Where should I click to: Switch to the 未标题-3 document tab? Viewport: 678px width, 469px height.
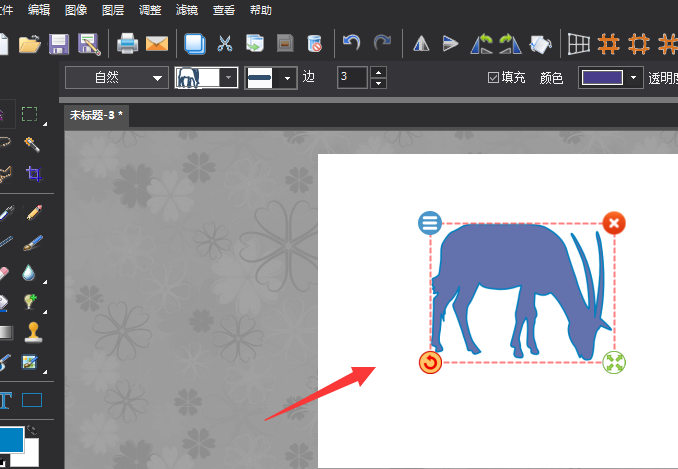(96, 115)
